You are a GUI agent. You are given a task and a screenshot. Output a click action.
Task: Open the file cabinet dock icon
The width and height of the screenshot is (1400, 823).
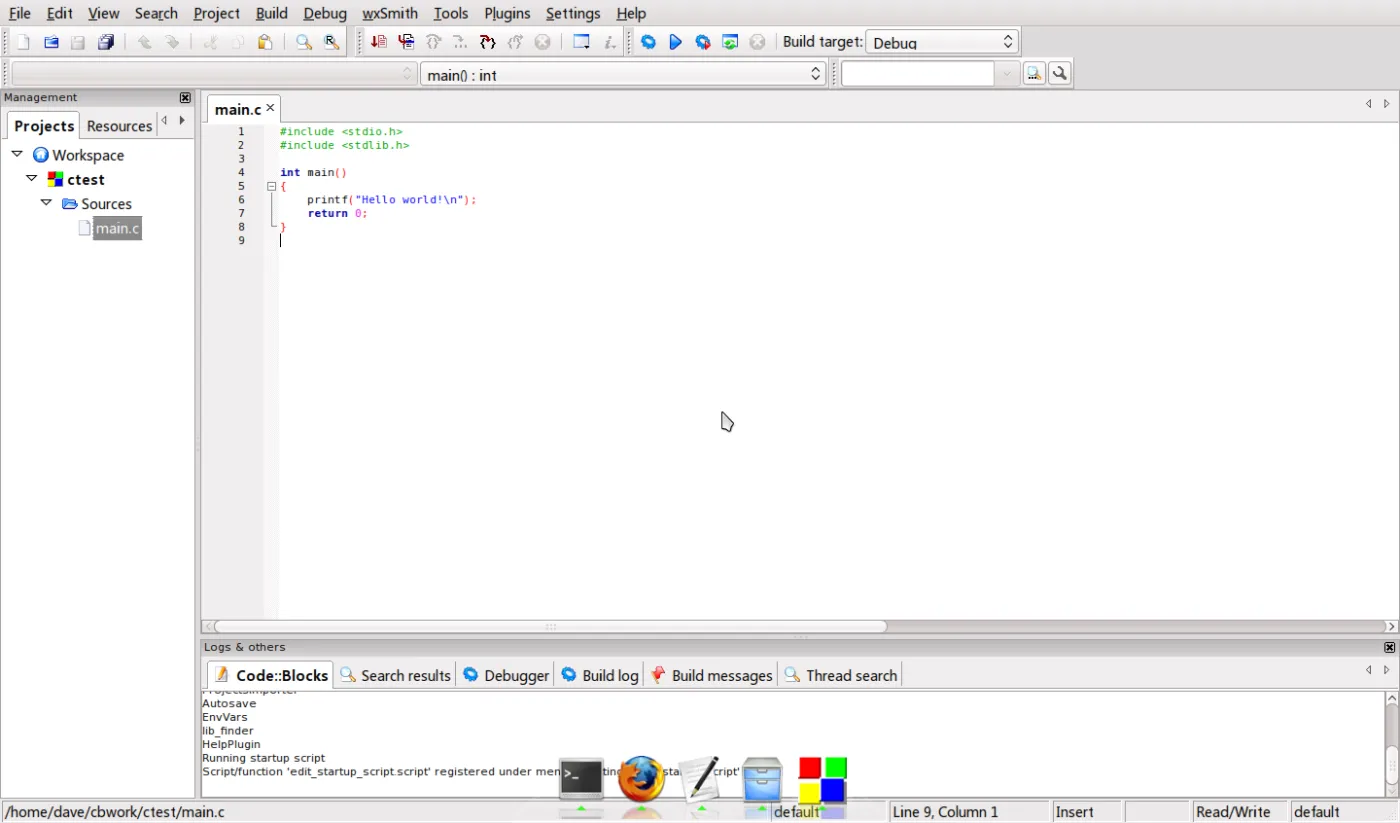[x=762, y=779]
